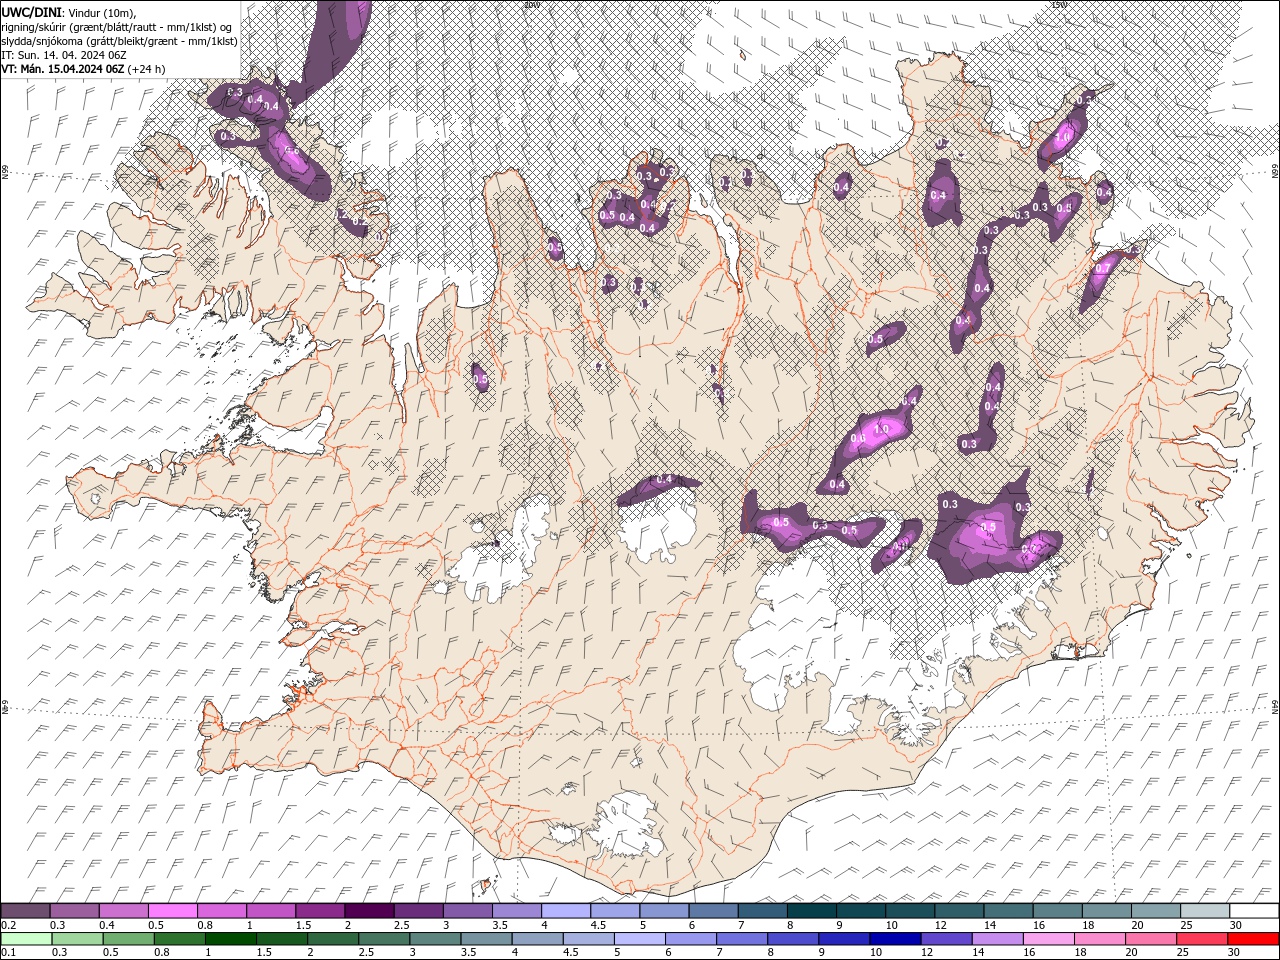Click the rain scale swatch labeled 2
1280x960 pixels.
click(333, 939)
